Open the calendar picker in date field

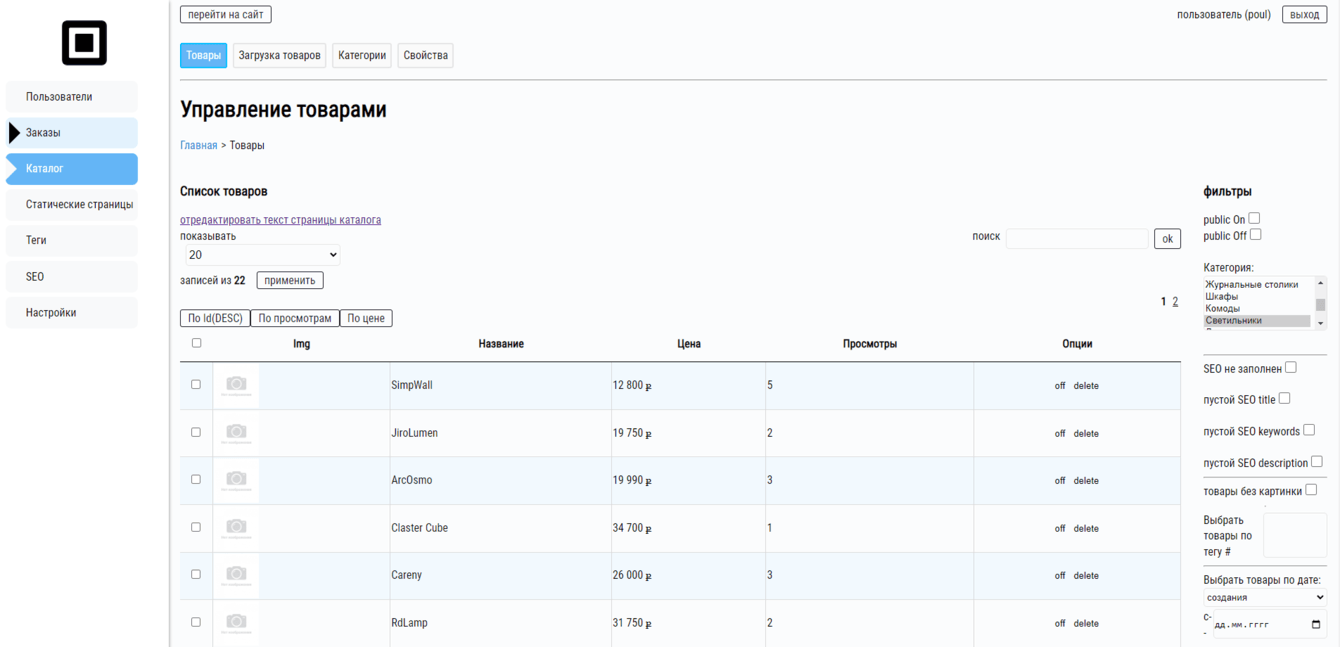[1315, 625]
